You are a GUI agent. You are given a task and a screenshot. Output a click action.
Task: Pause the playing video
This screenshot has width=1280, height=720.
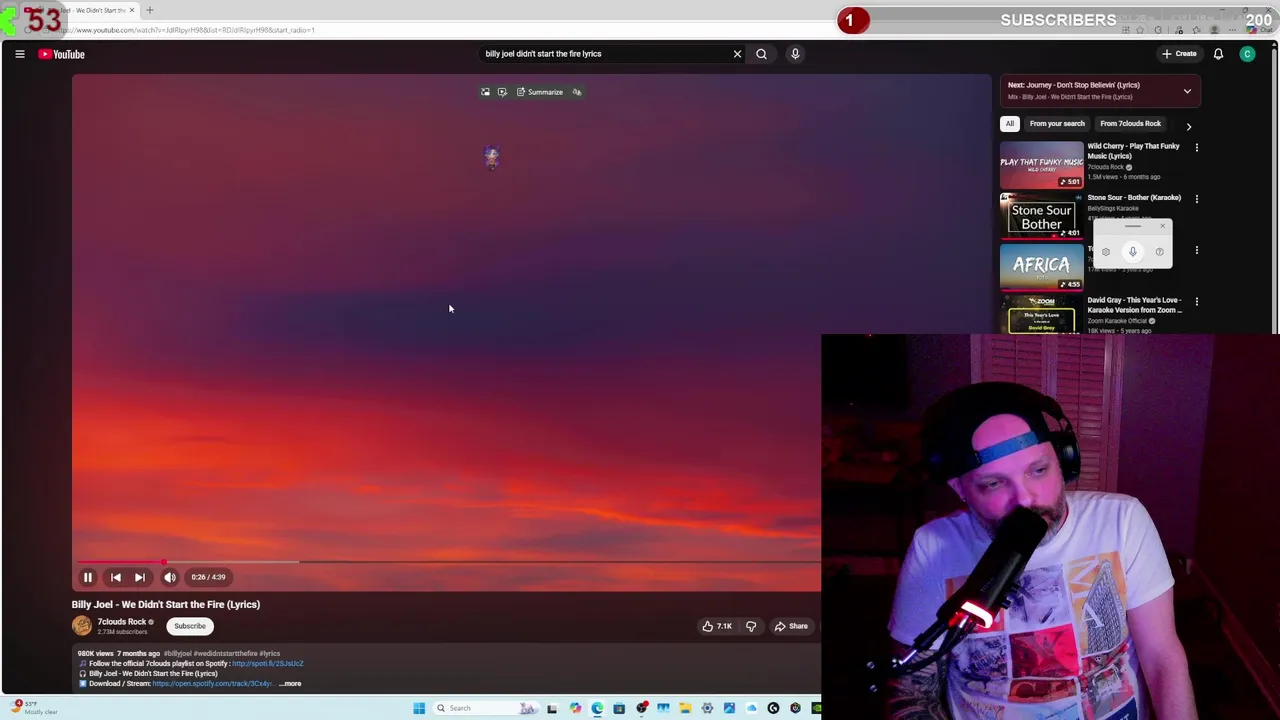pos(87,577)
